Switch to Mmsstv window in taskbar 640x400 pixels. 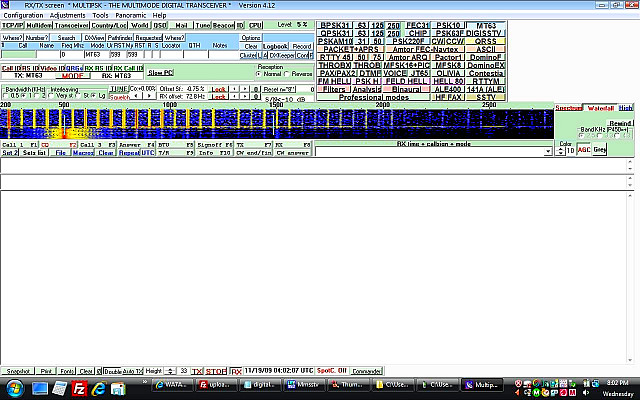(303, 384)
